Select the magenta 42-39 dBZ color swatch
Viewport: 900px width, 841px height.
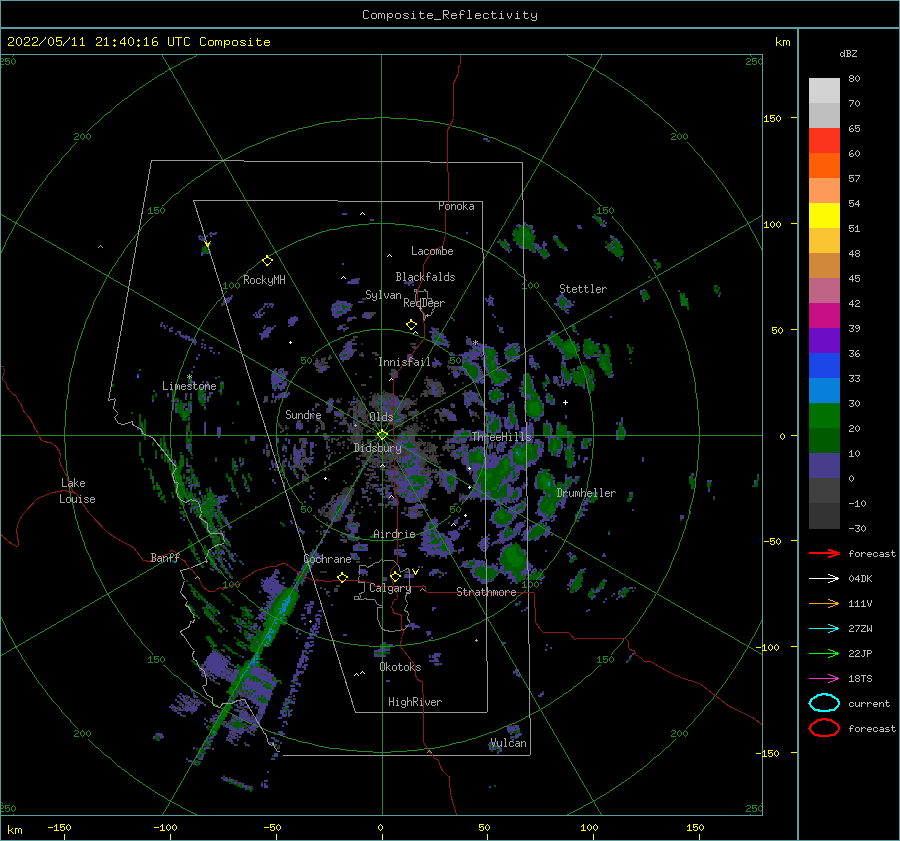(824, 316)
